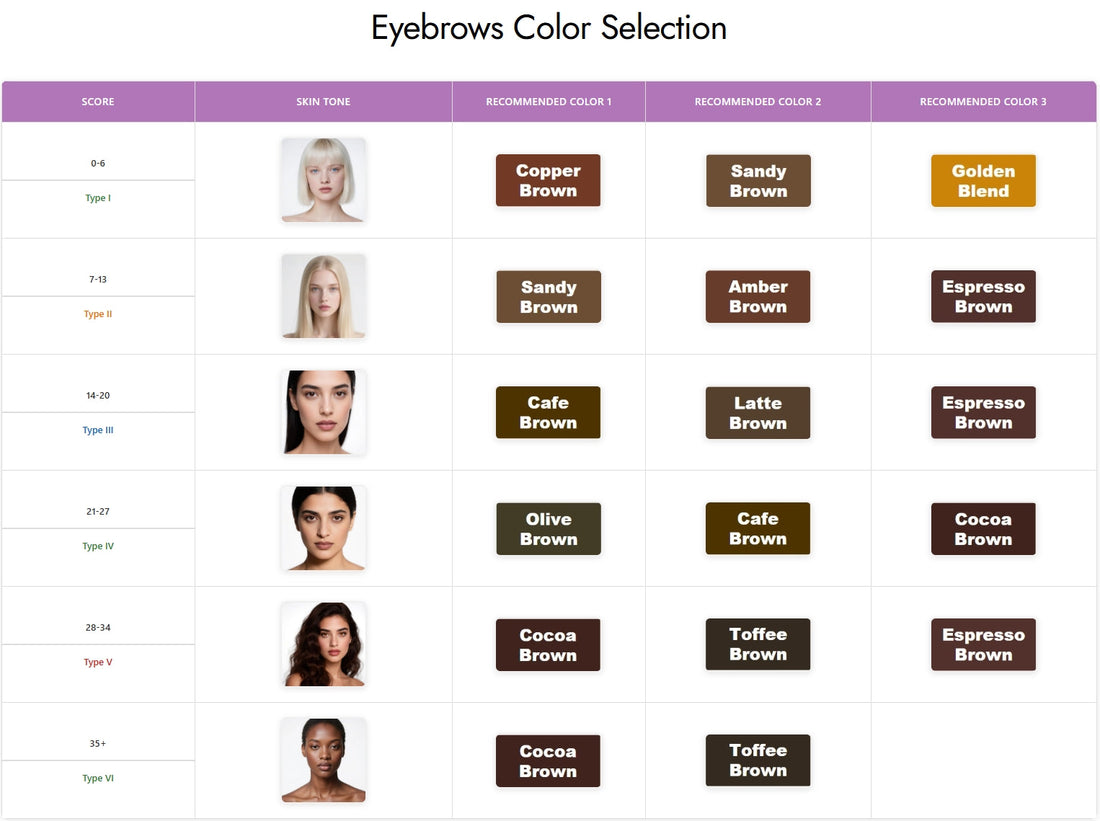Choose Cocoa Brown for score 21-27
The width and height of the screenshot is (1100, 821).
point(983,528)
